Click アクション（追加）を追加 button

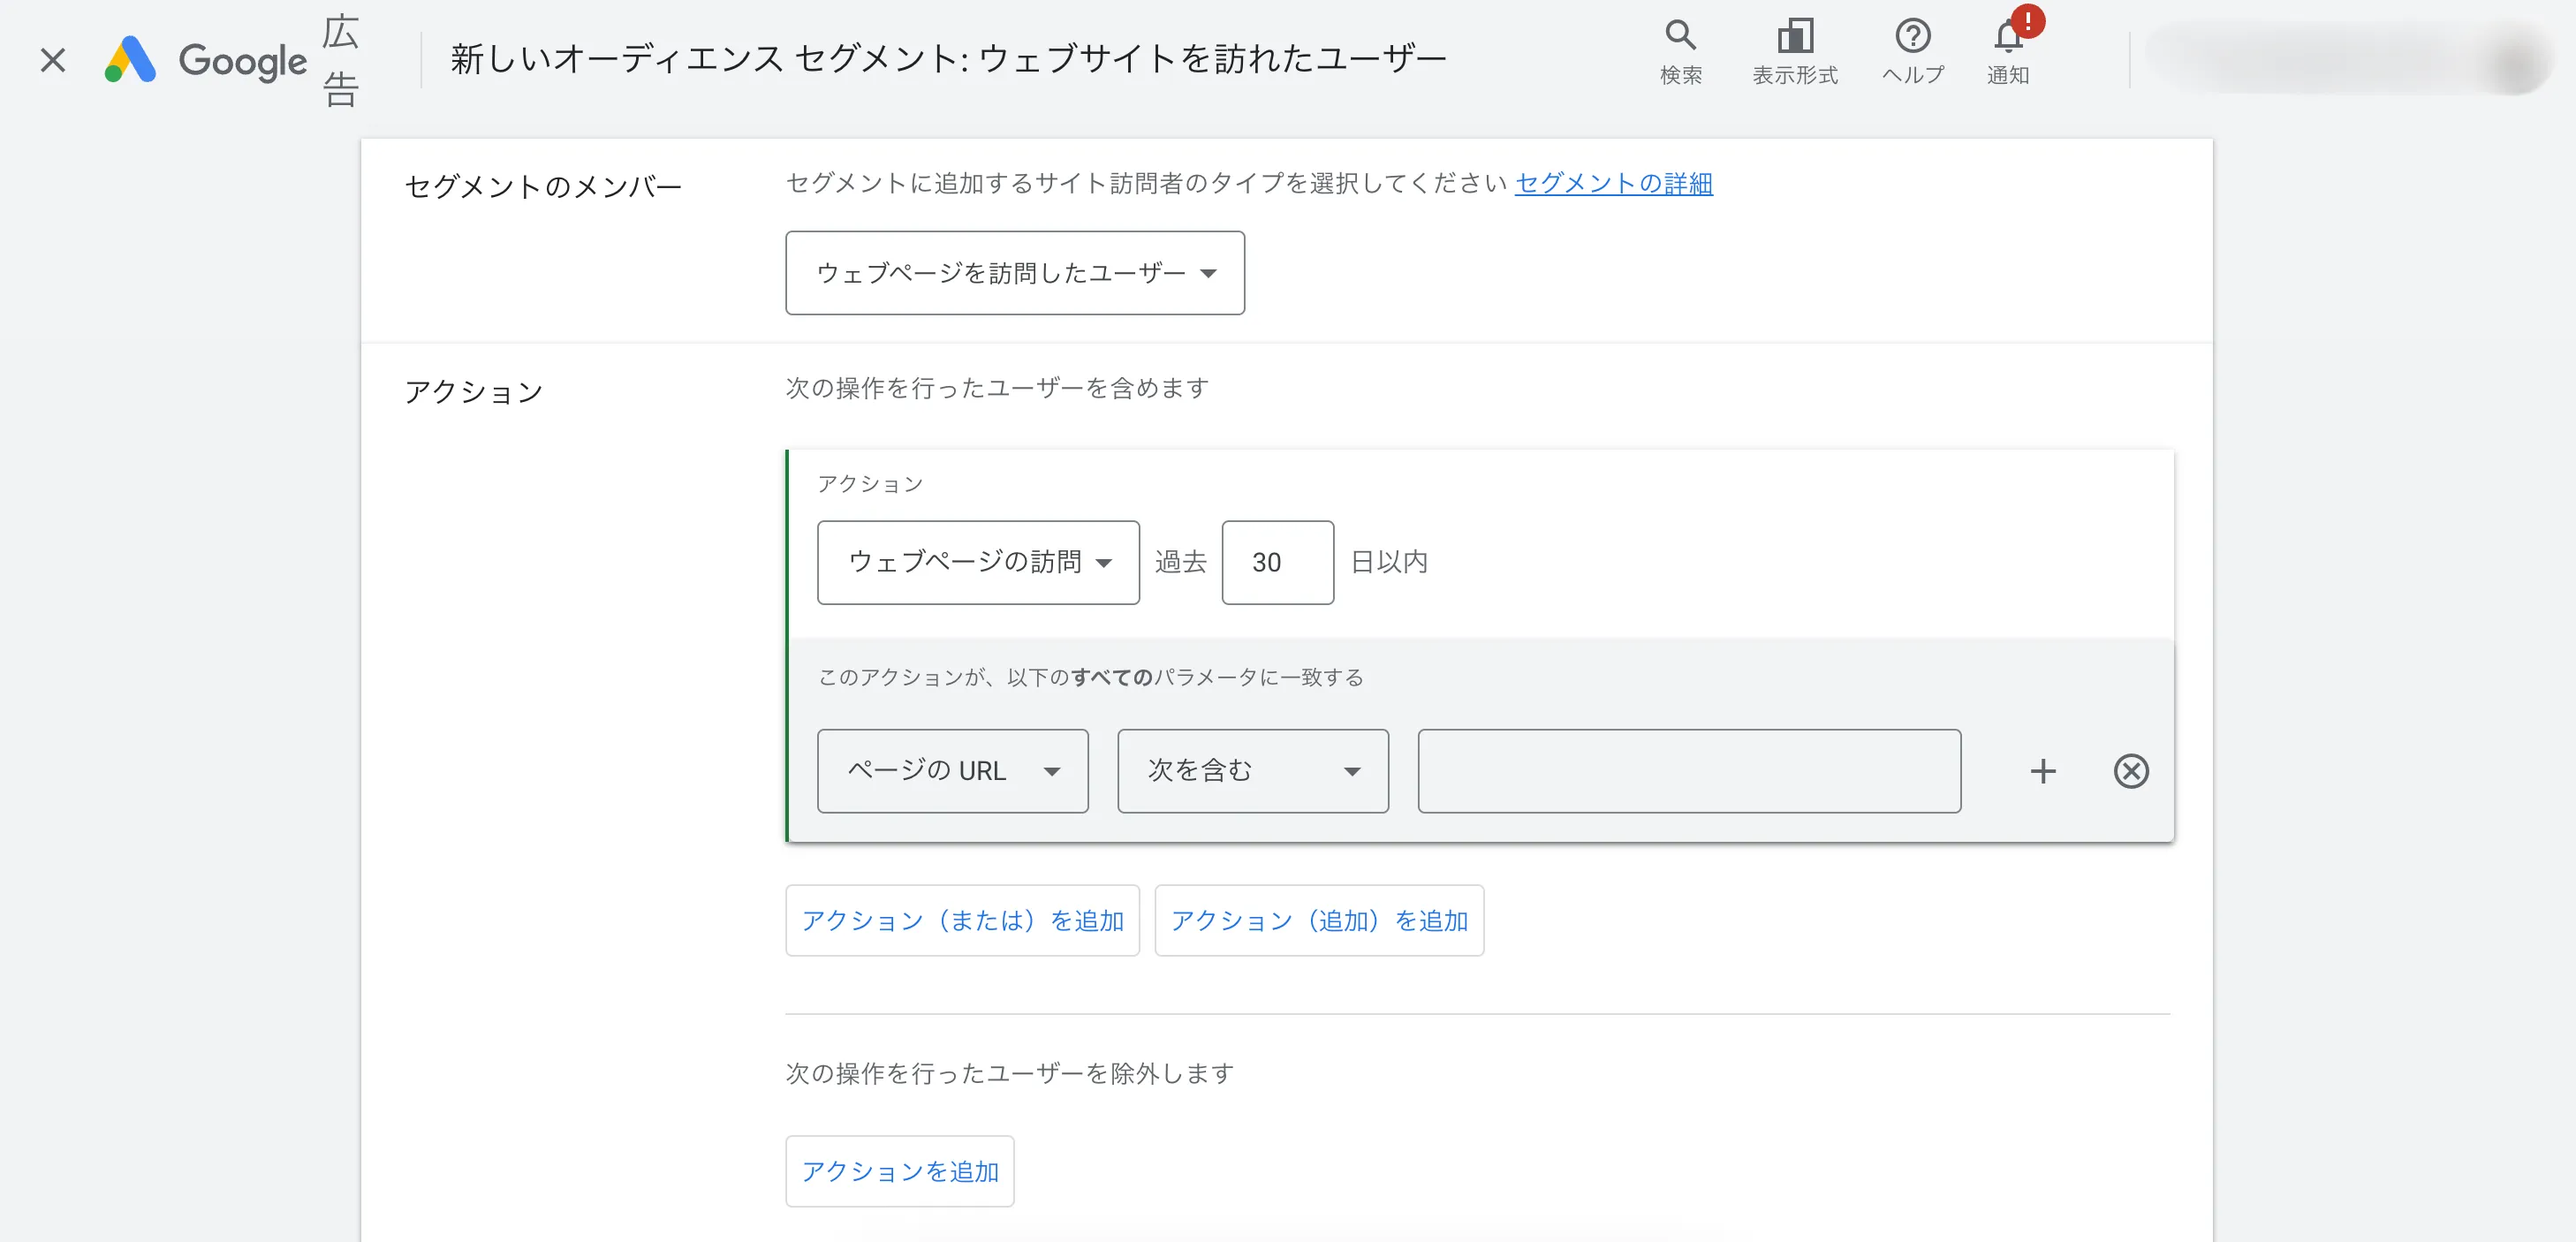(1318, 920)
